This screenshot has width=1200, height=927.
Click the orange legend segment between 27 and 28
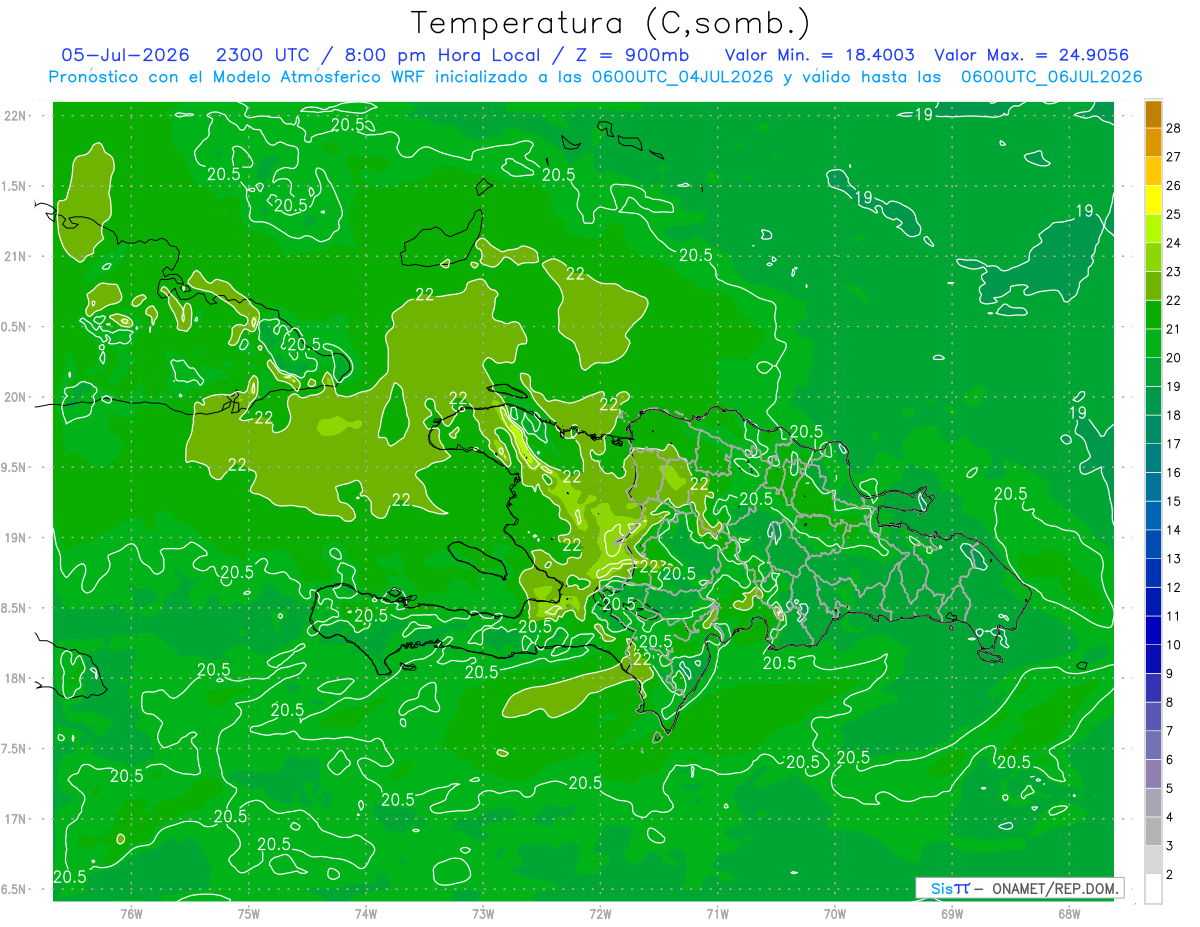point(1153,142)
